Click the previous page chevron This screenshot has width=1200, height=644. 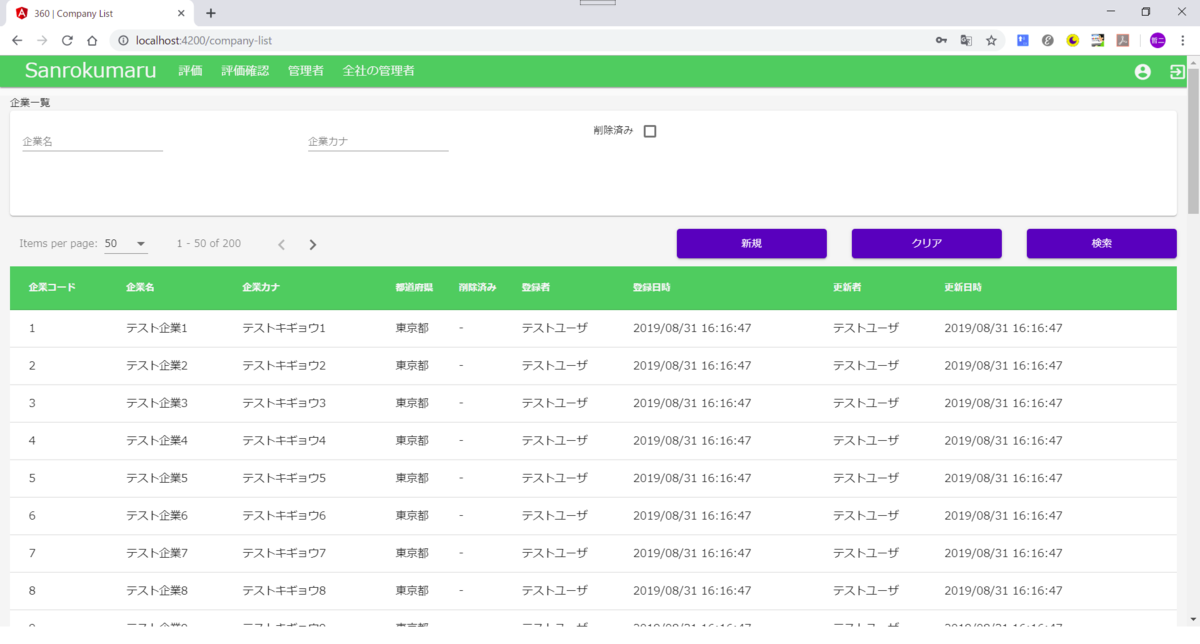(281, 243)
